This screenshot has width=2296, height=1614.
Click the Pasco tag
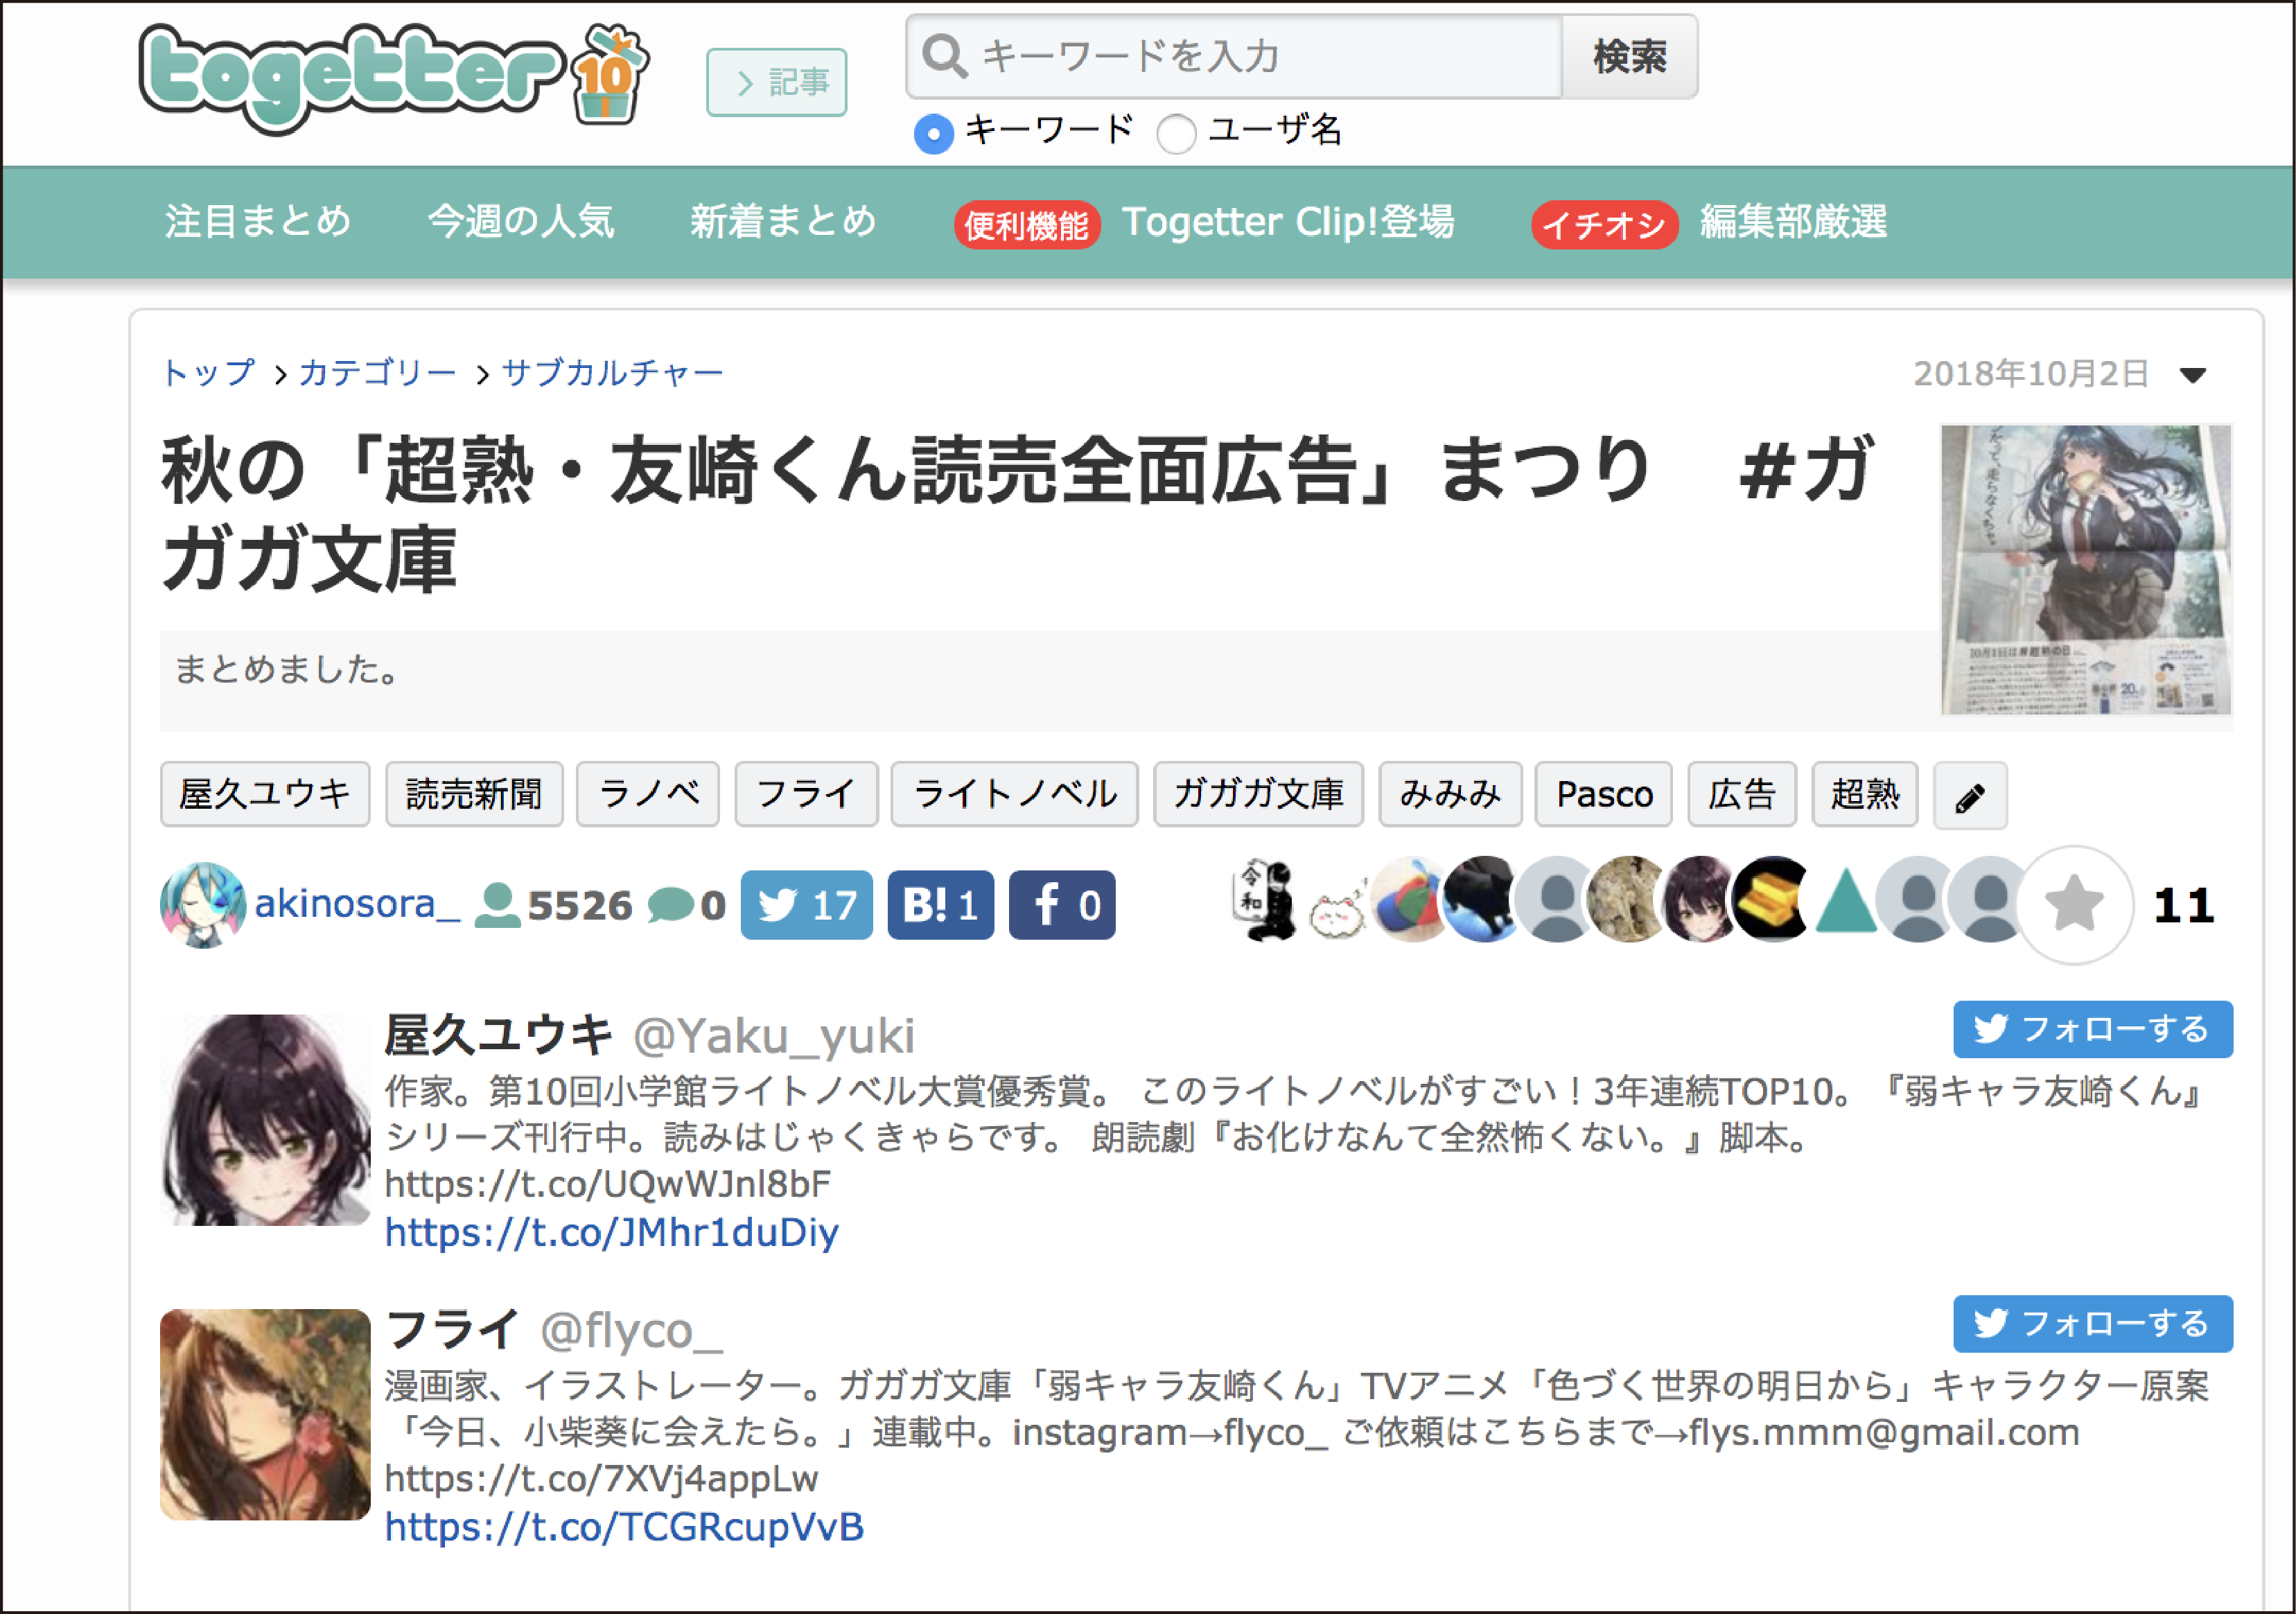(1603, 795)
